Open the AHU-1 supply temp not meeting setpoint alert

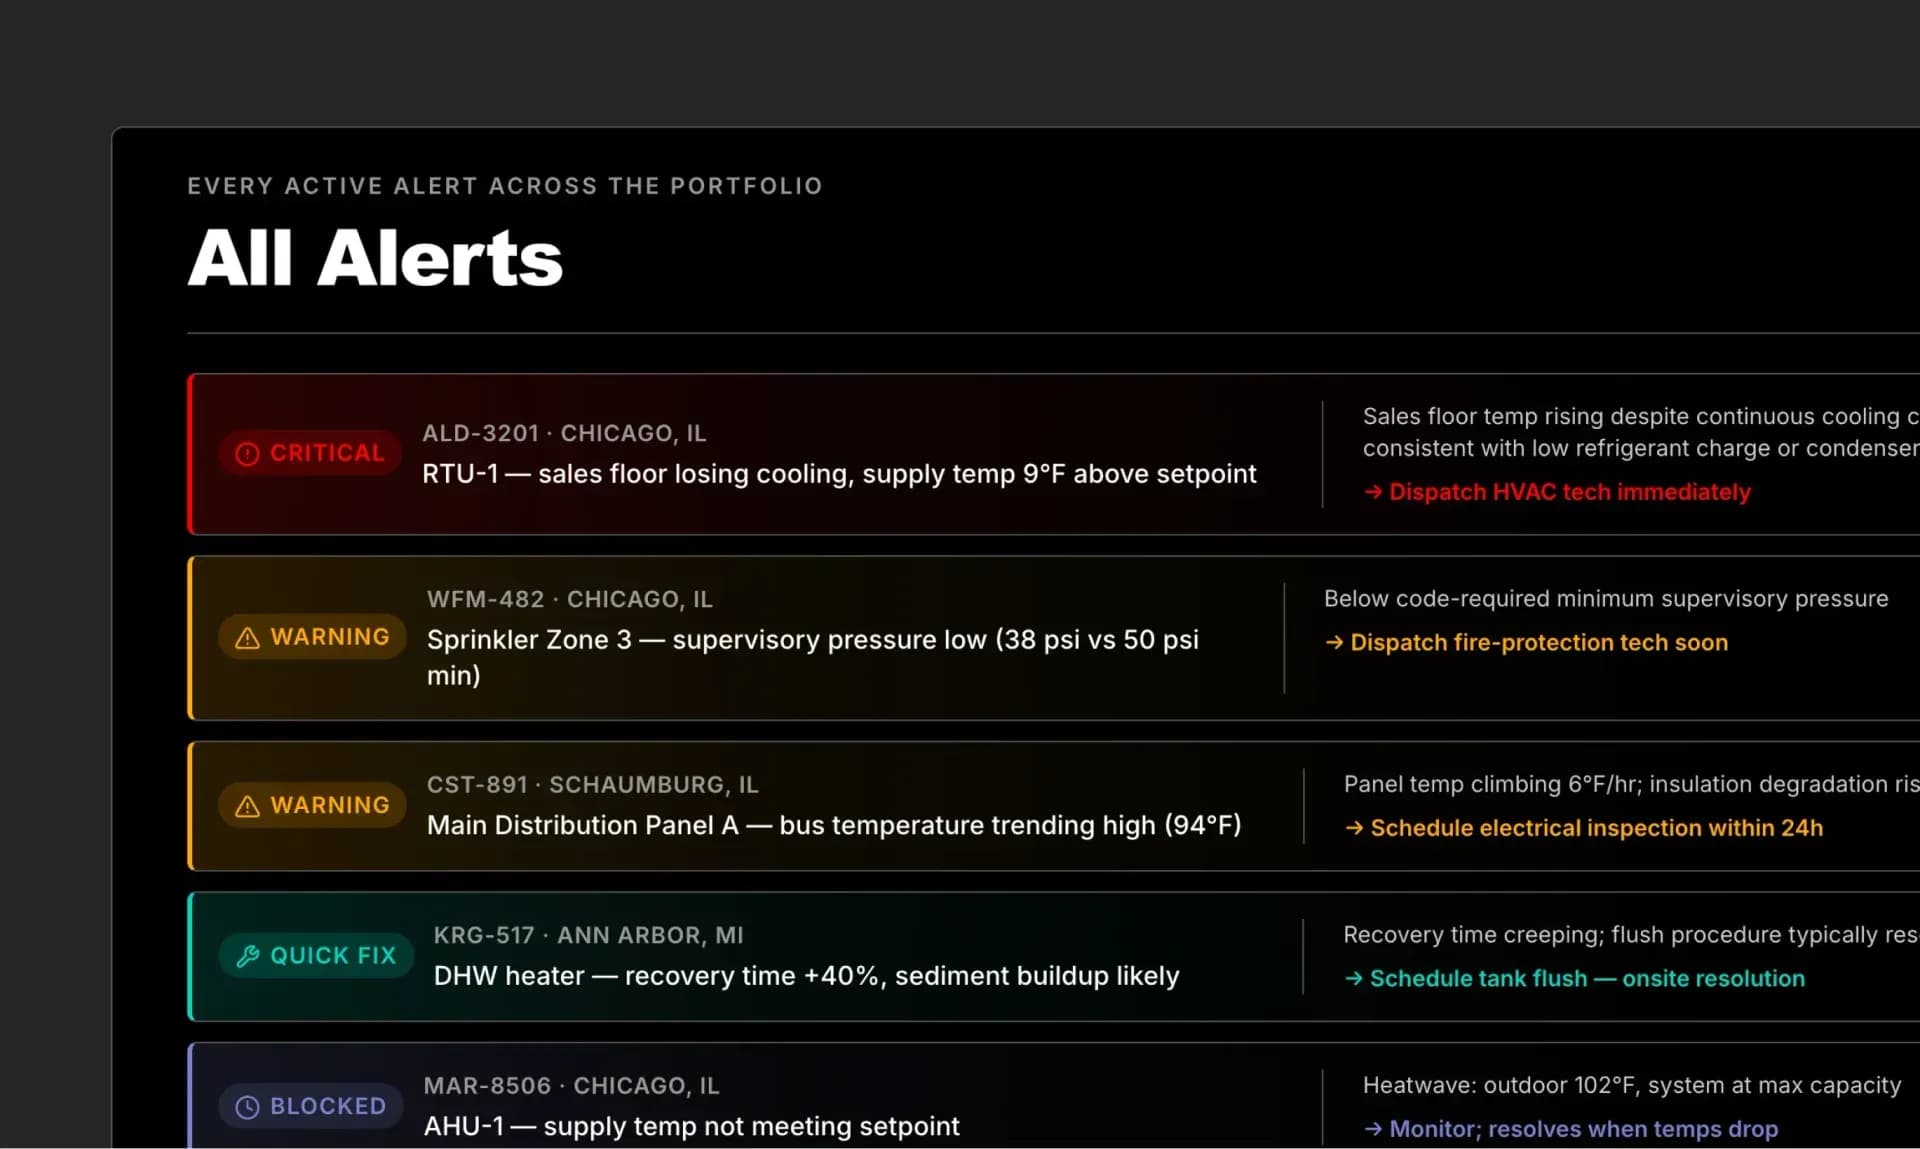[692, 1126]
